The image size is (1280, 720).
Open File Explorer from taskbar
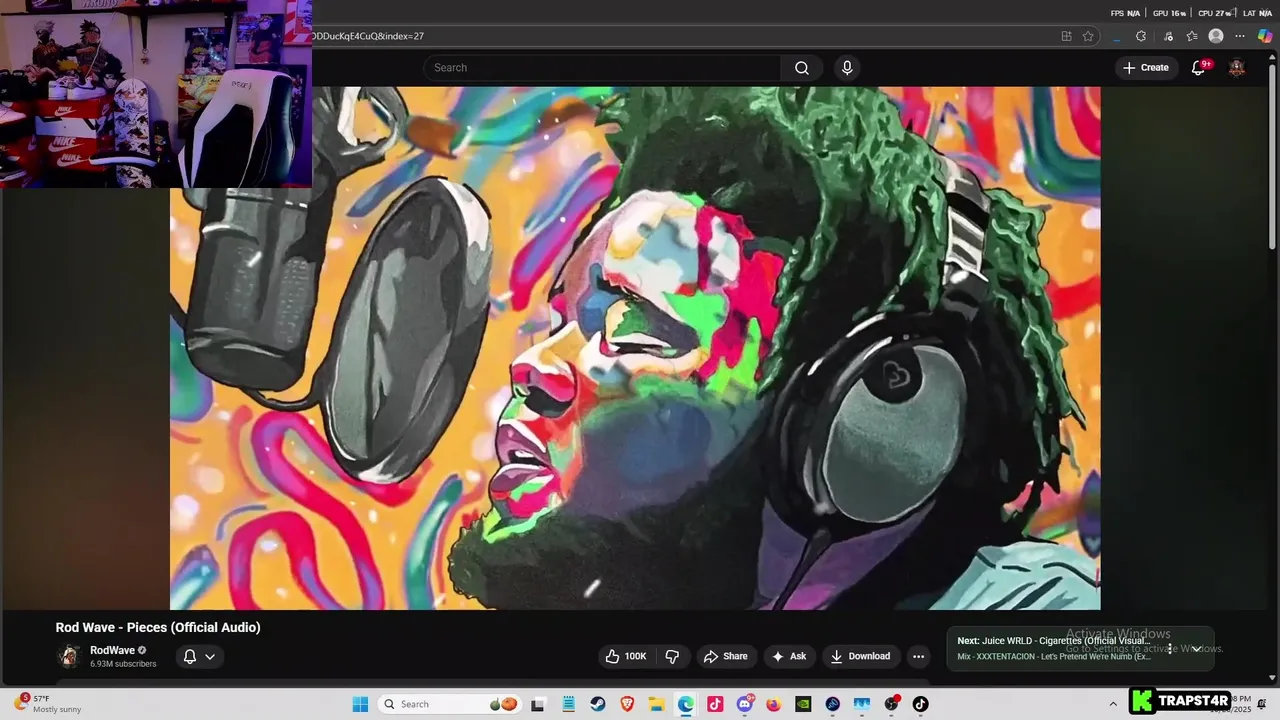pyautogui.click(x=656, y=704)
